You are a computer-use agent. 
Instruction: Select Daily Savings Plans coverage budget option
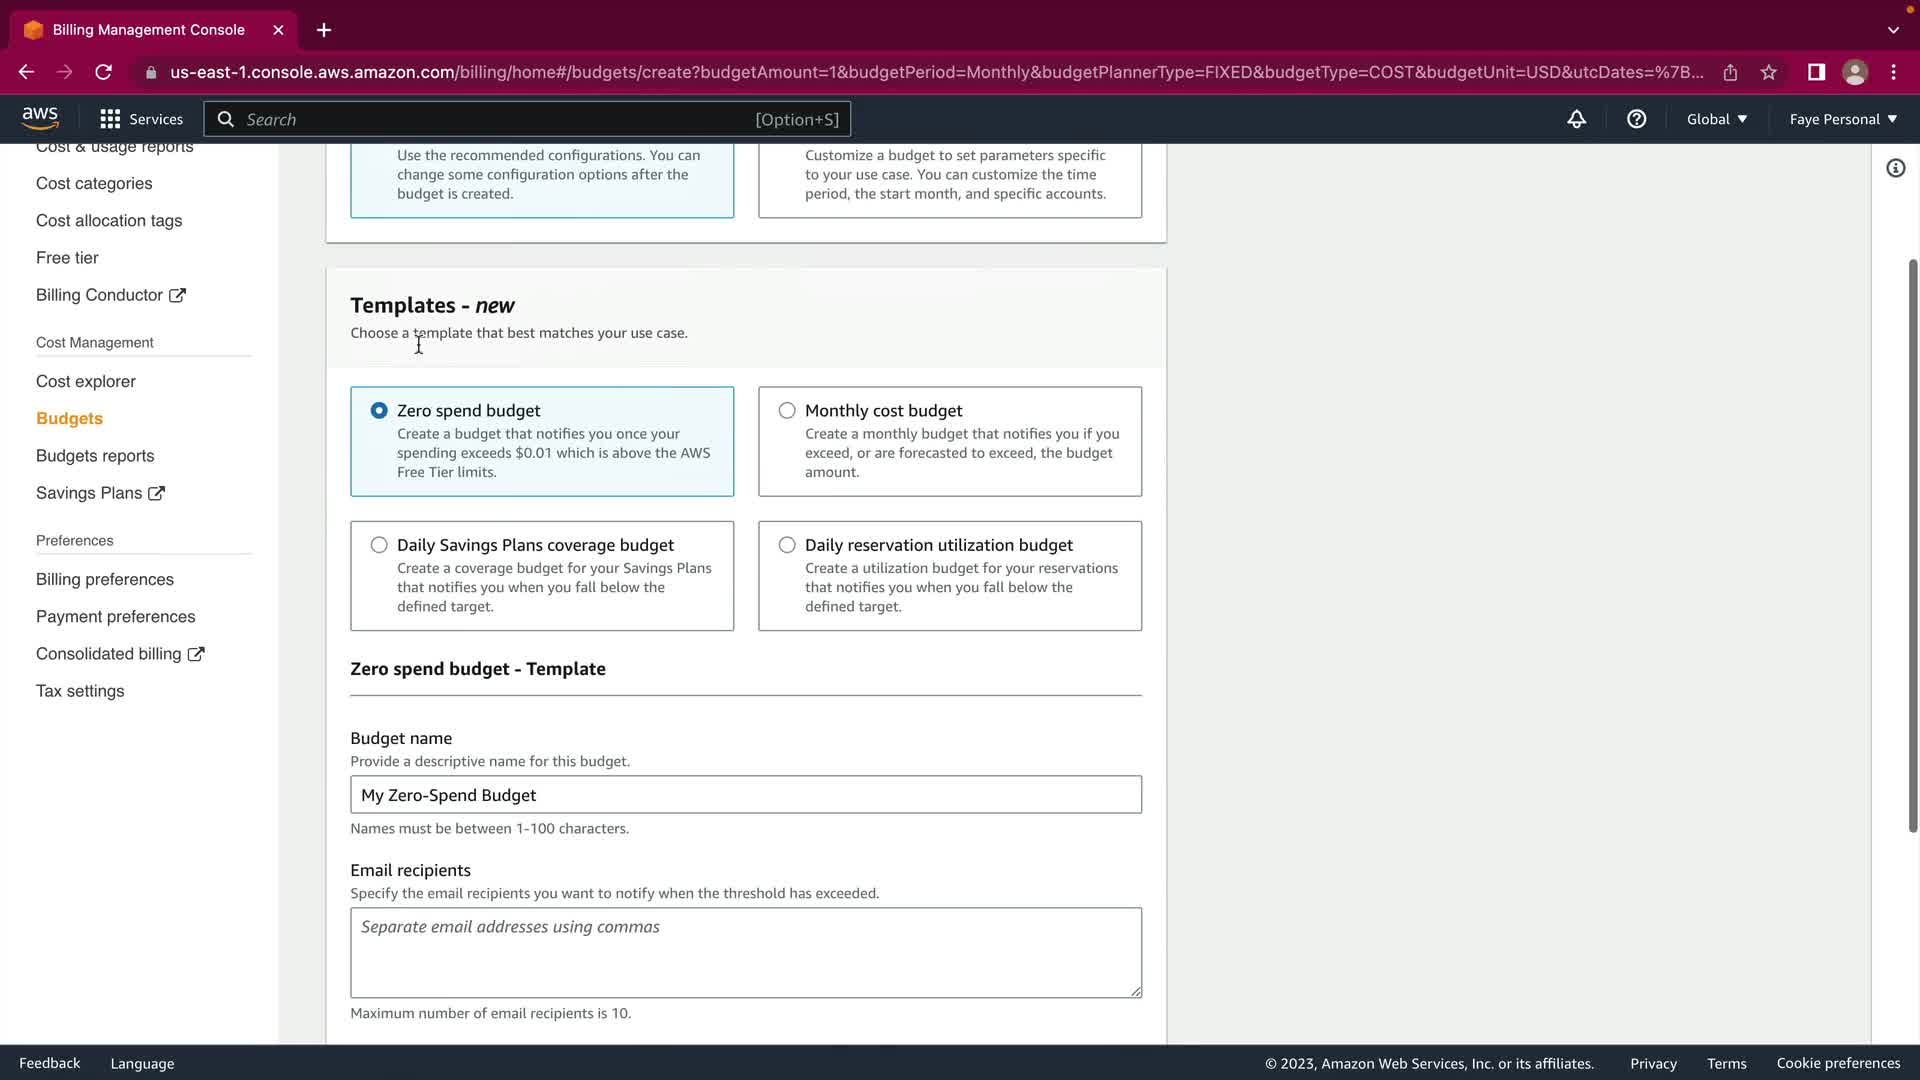pos(379,545)
